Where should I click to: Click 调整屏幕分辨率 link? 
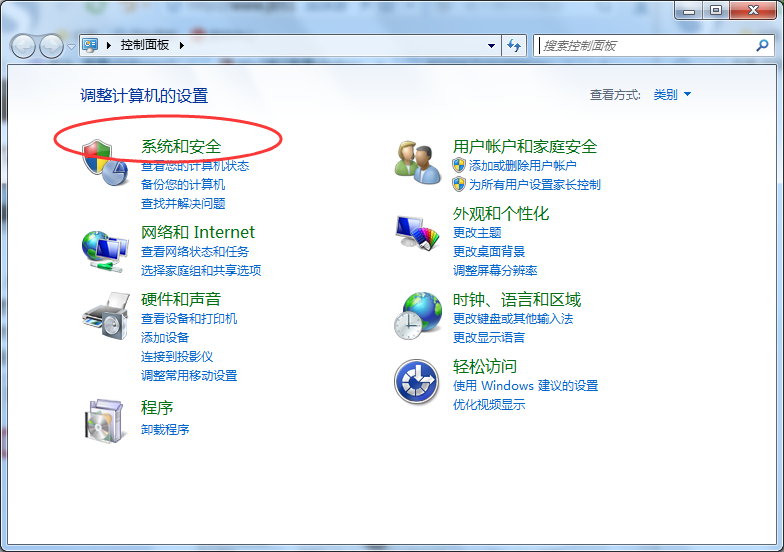[x=495, y=270]
